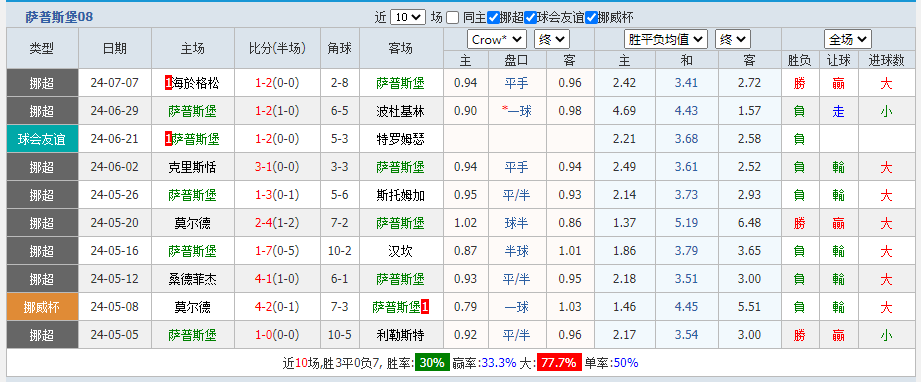Screen dimensions: 921x382
Task: Open the 终 dropdown beside 胜平负均值
Action: pyautogui.click(x=732, y=39)
